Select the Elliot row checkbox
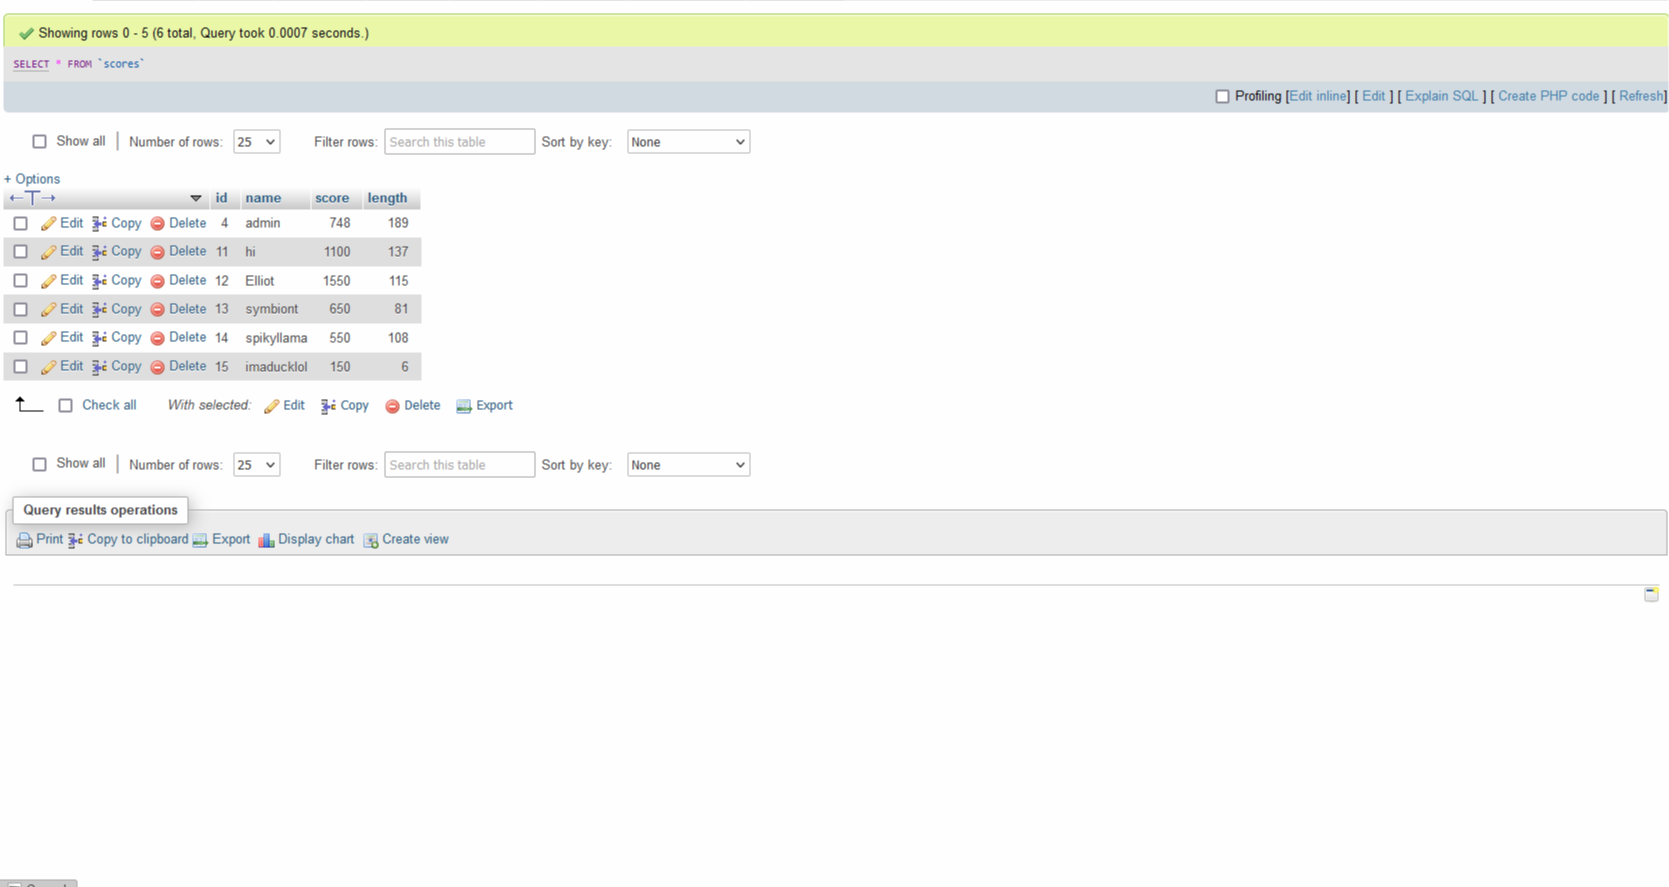This screenshot has height=887, width=1669. tap(20, 281)
